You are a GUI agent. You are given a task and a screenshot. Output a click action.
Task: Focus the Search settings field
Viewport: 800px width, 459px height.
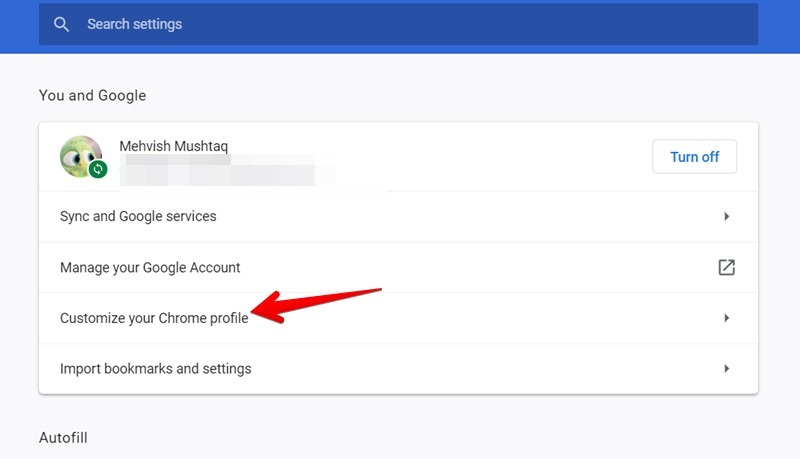click(398, 24)
